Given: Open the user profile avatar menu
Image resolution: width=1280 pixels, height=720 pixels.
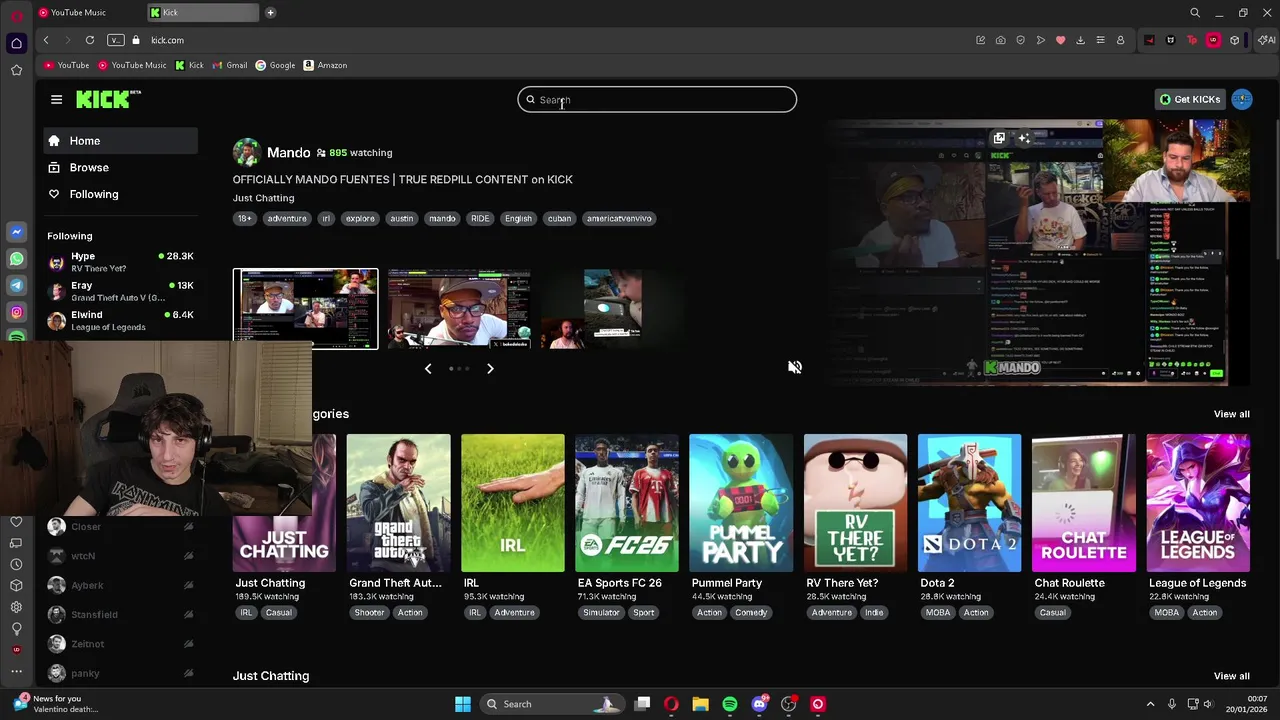Looking at the screenshot, I should click(1242, 99).
